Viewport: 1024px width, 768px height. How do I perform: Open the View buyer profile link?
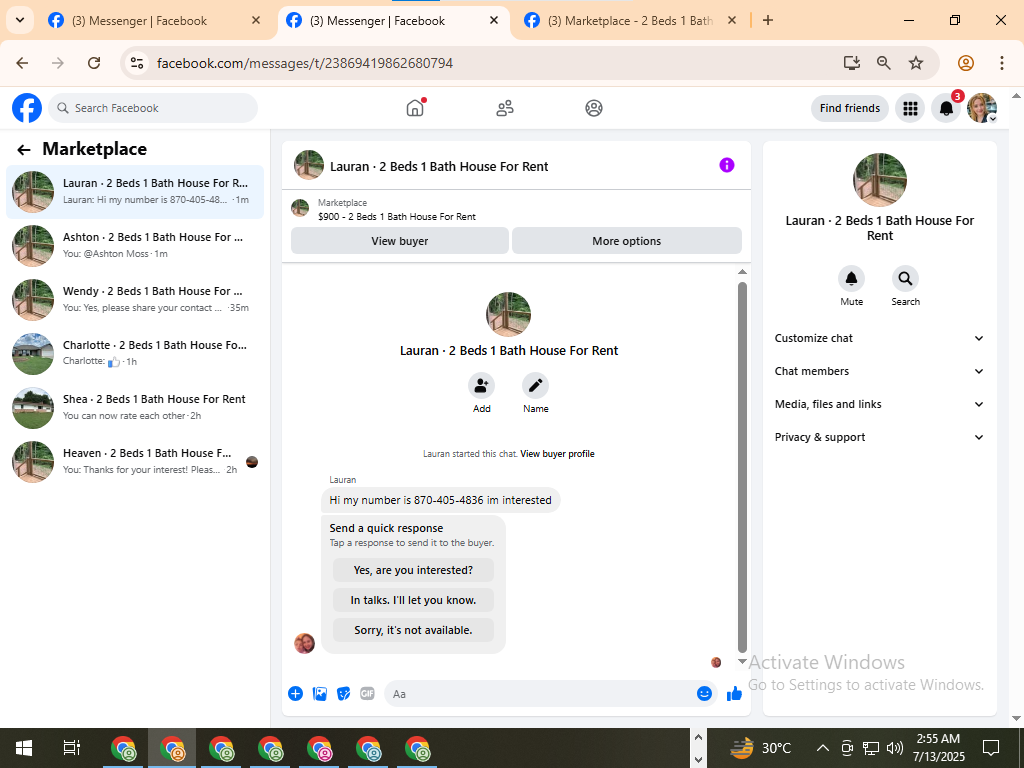(x=557, y=454)
